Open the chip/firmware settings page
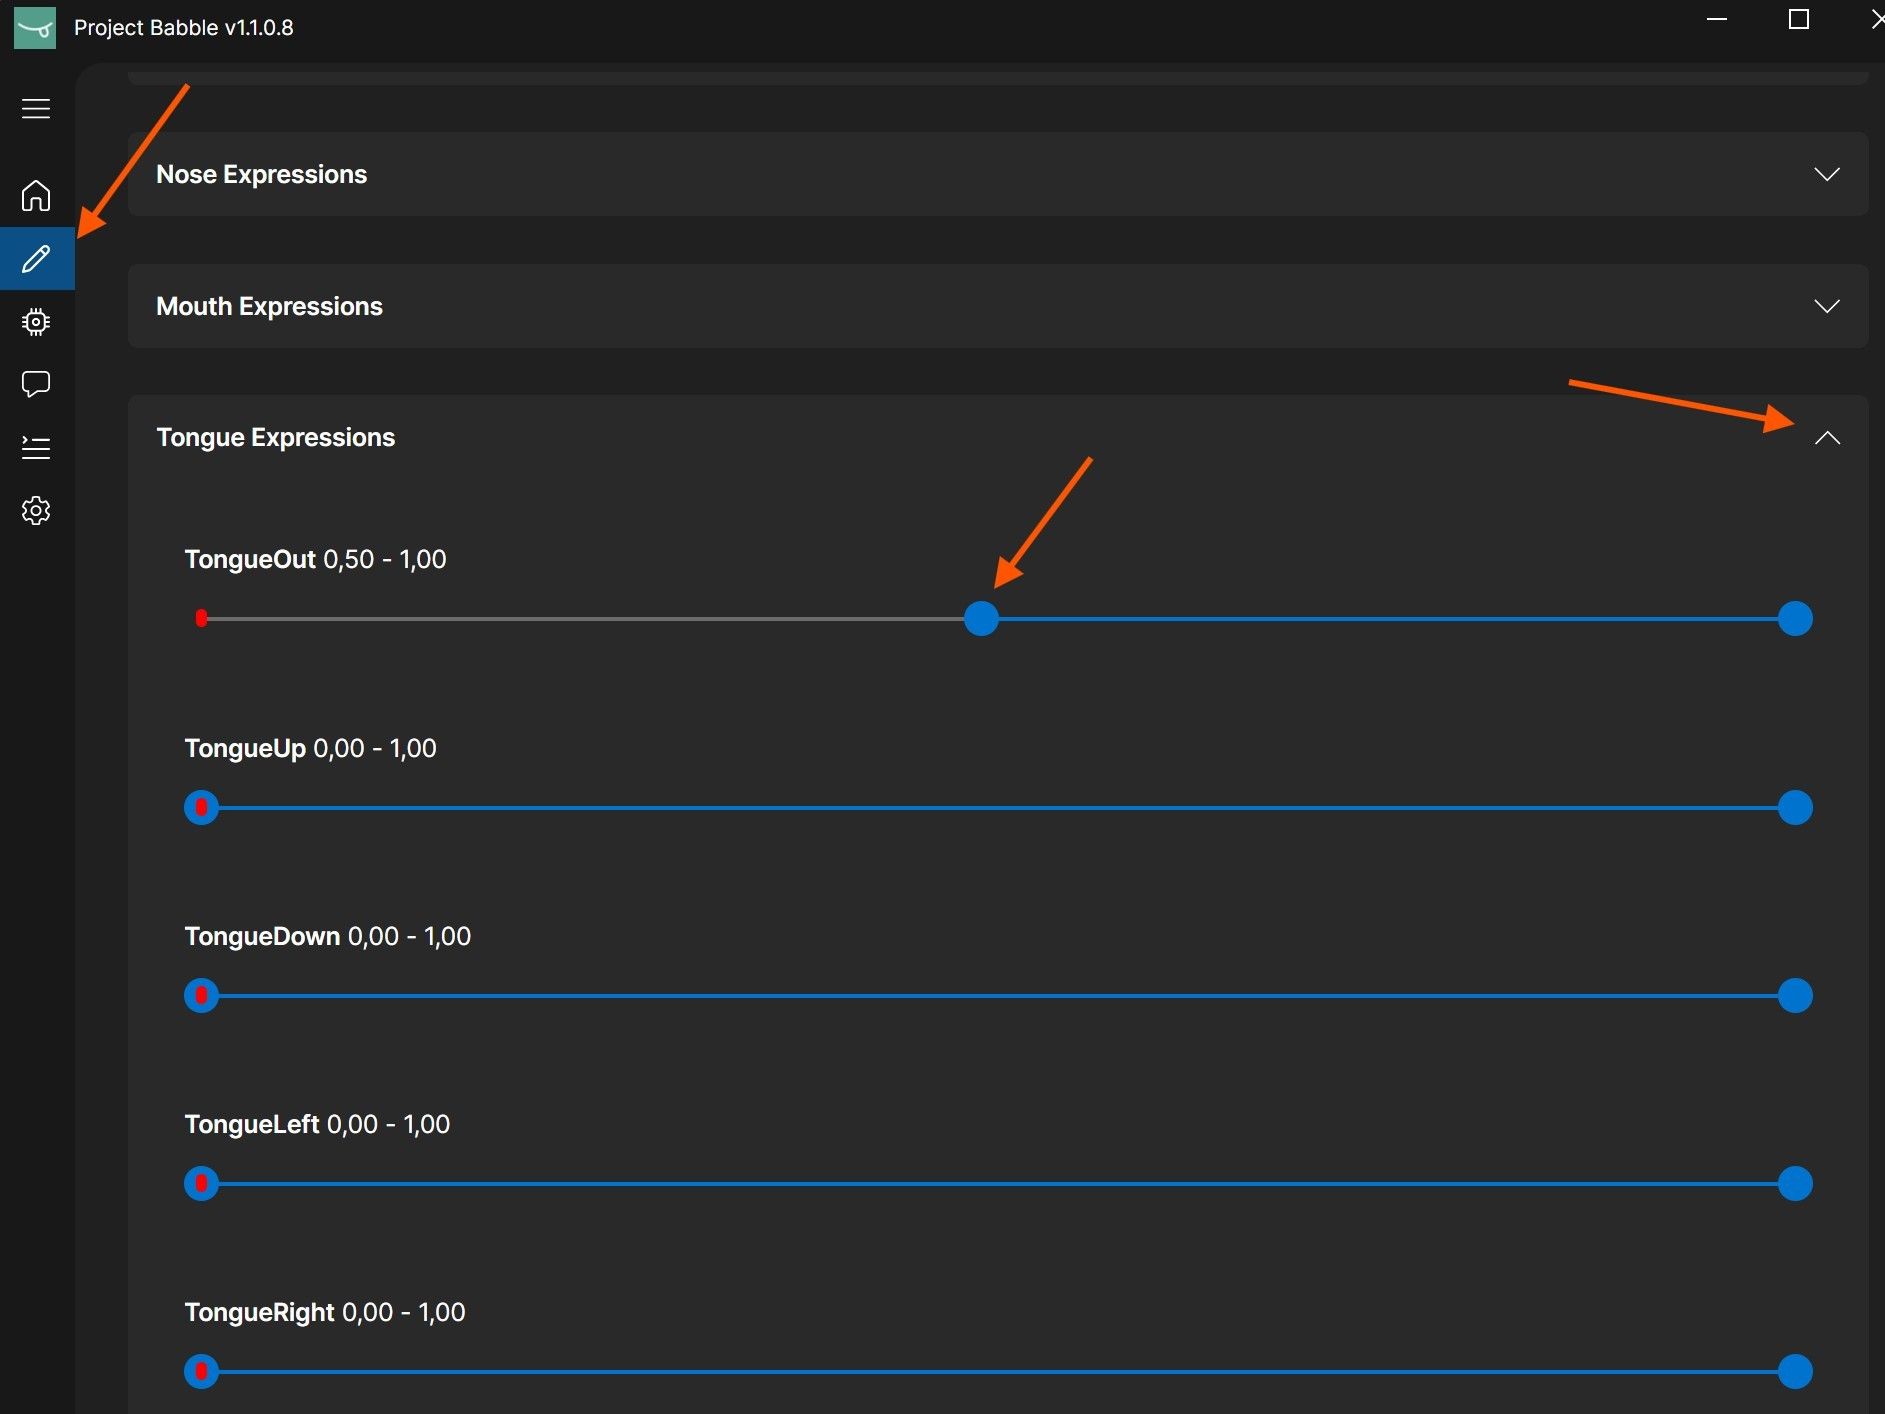1885x1414 pixels. pyautogui.click(x=36, y=321)
